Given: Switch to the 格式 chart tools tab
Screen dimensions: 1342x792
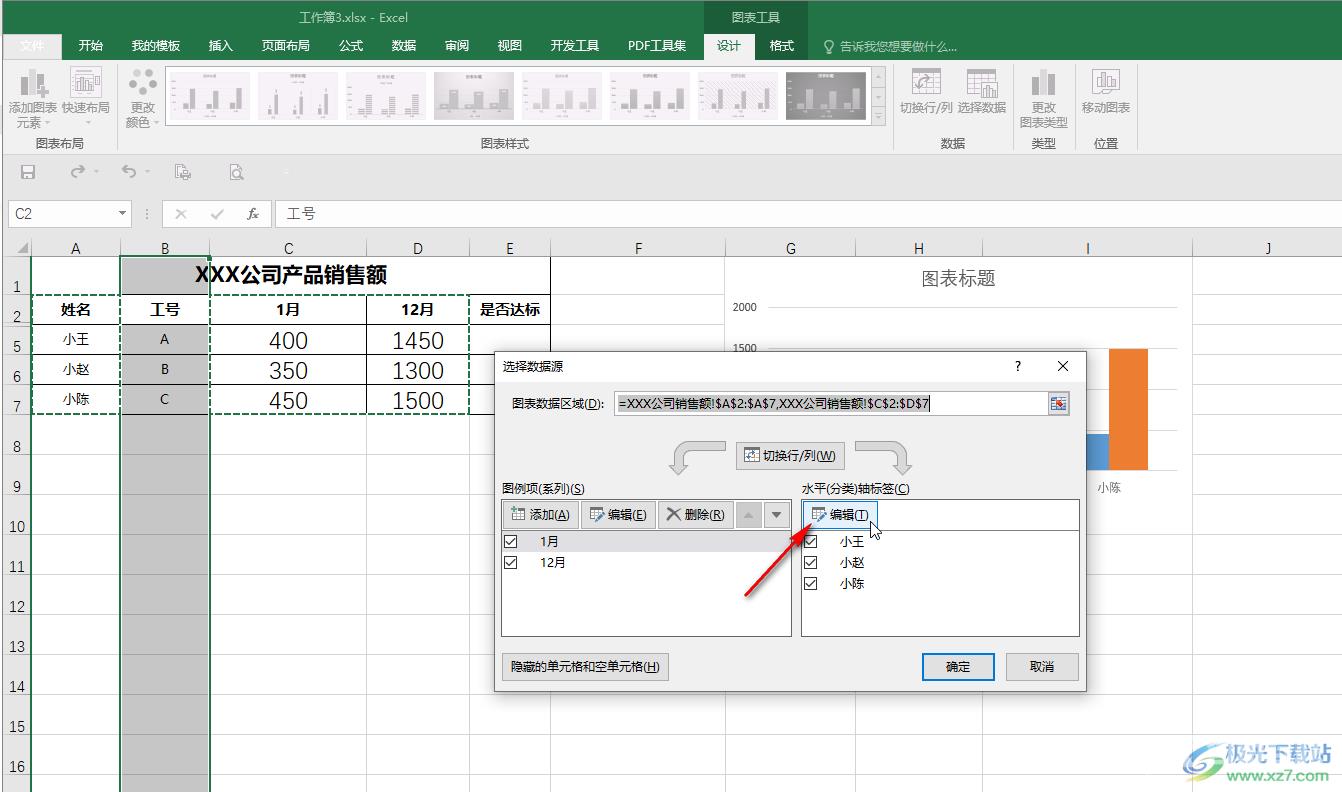Looking at the screenshot, I should tap(782, 46).
